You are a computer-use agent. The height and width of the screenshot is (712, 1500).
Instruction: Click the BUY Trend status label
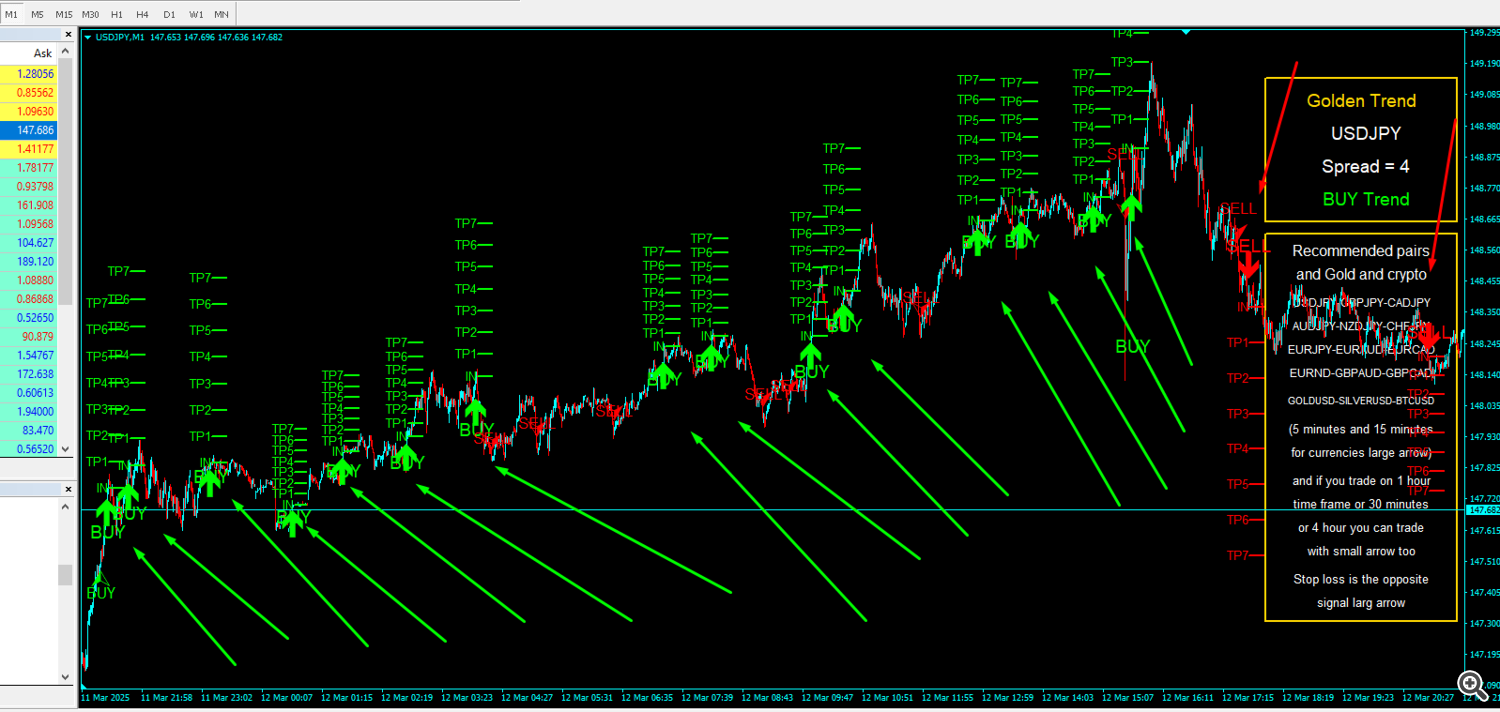tap(1366, 199)
